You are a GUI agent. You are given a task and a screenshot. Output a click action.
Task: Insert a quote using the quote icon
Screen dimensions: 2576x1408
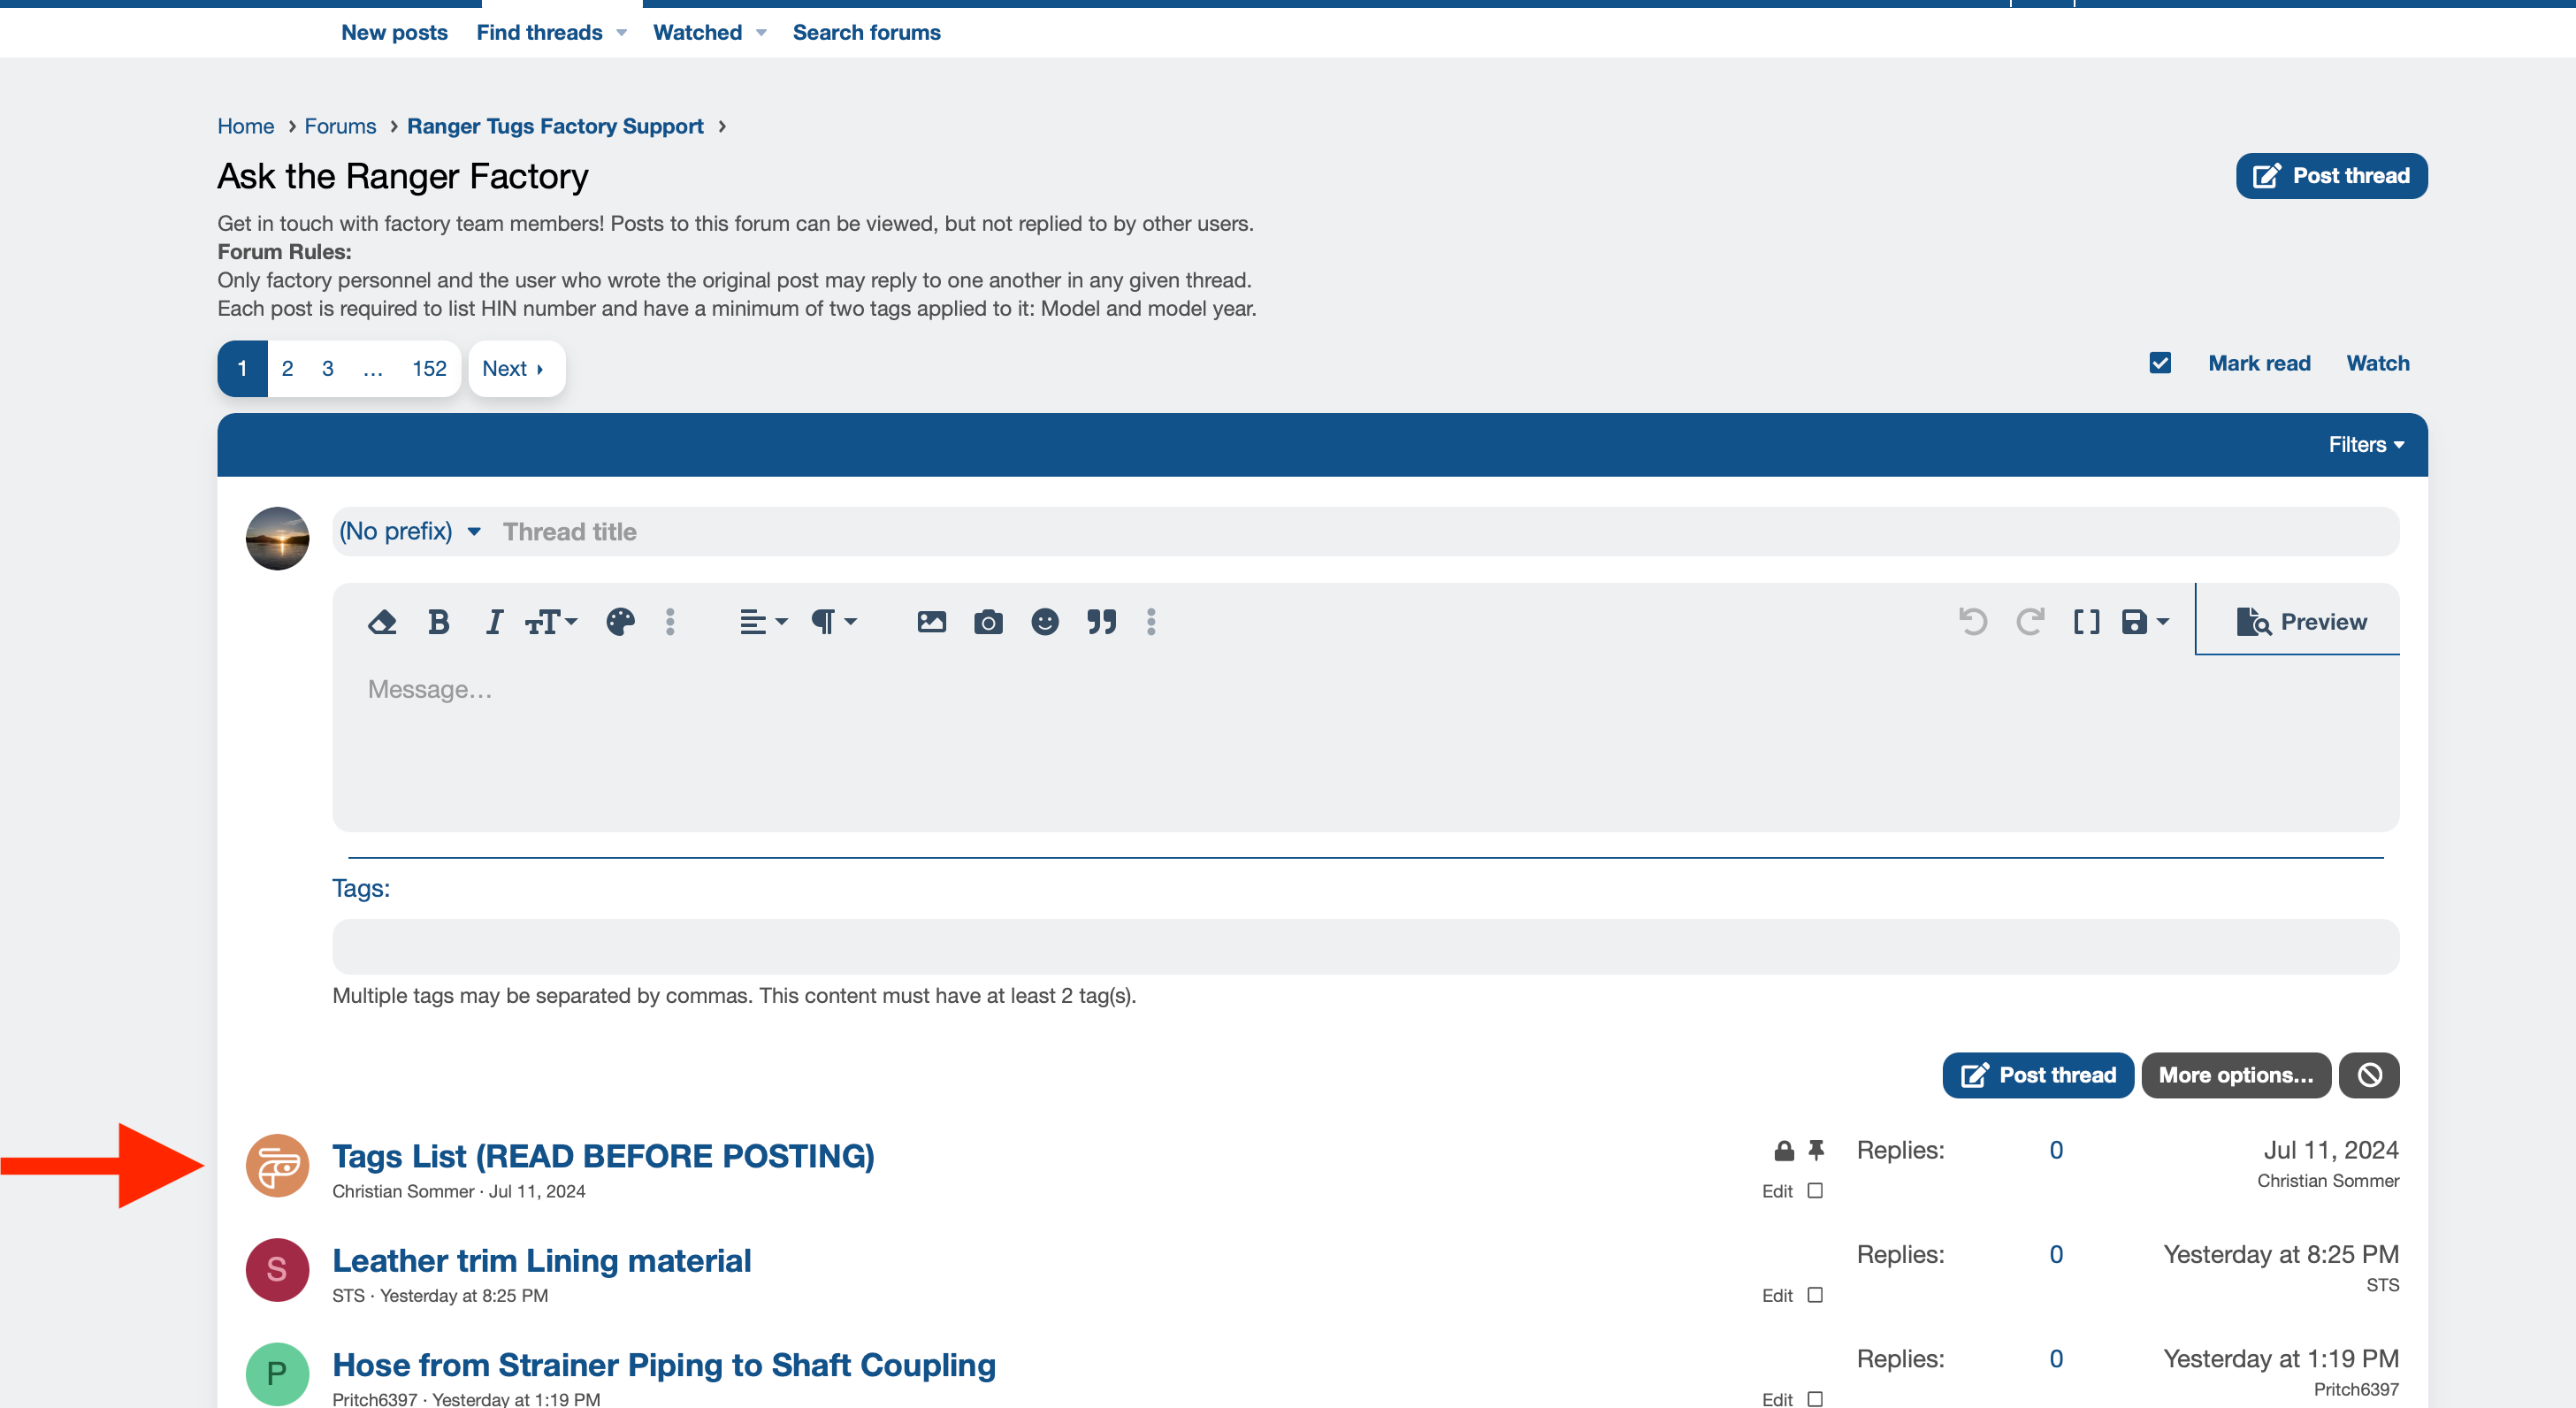[1102, 621]
